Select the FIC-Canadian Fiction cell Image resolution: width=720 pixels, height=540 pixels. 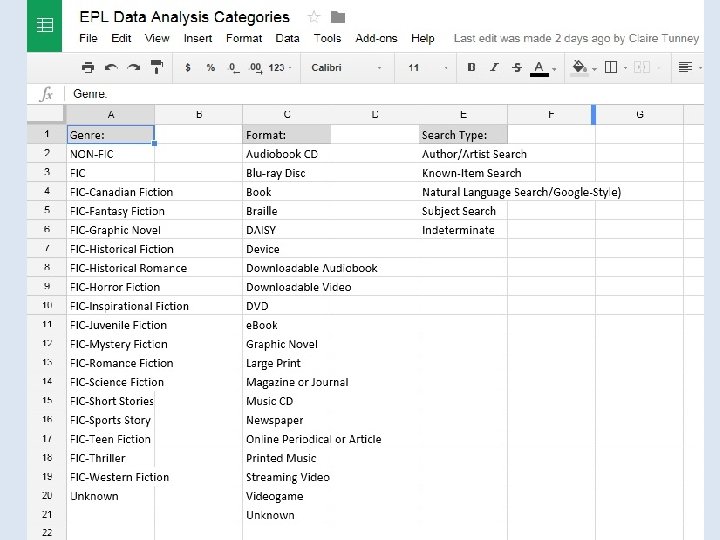pos(111,192)
